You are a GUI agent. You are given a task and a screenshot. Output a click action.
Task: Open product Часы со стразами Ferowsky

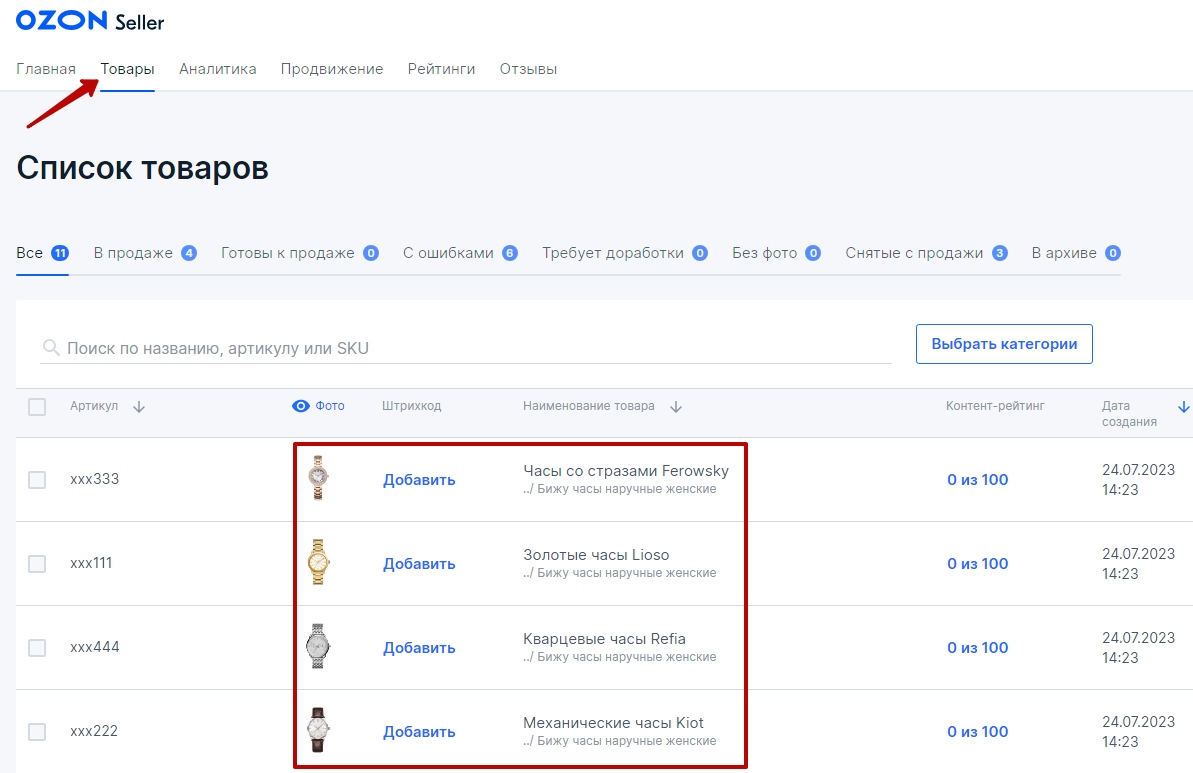click(625, 471)
